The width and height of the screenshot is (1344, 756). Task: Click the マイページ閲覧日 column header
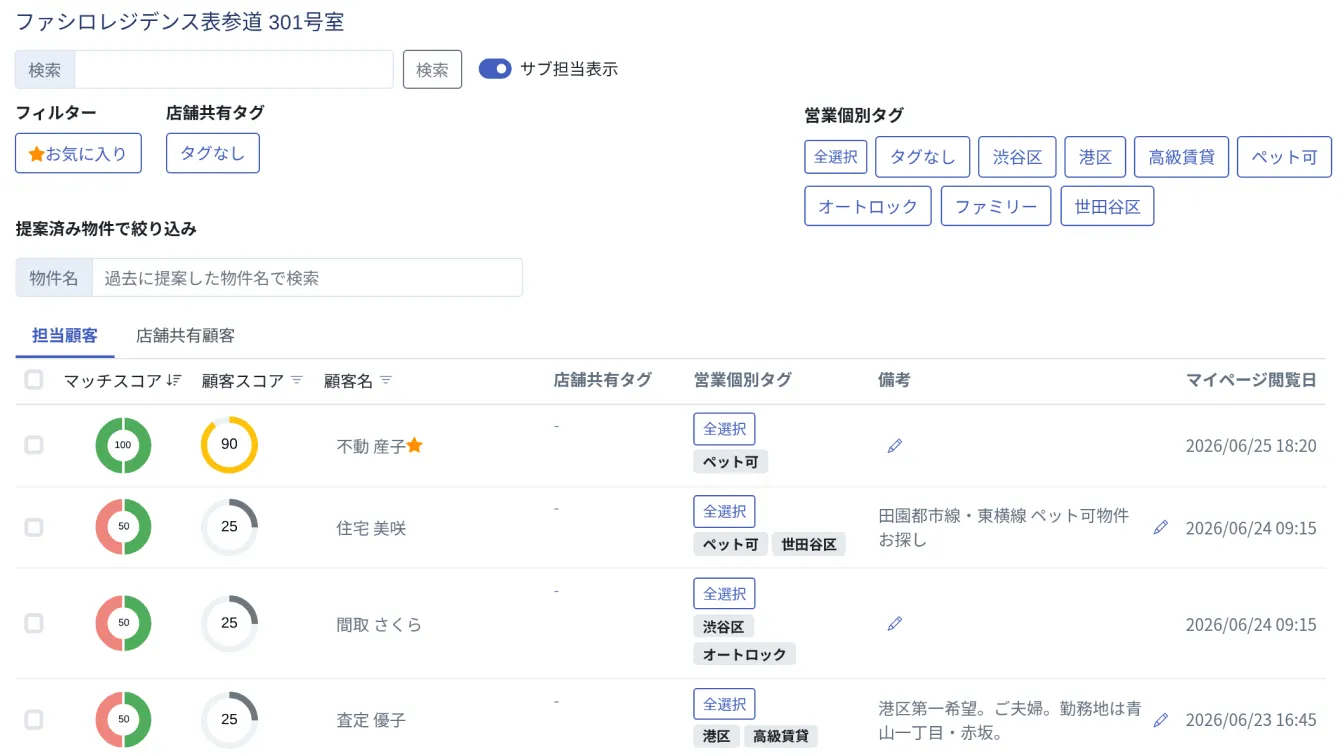click(x=1251, y=380)
